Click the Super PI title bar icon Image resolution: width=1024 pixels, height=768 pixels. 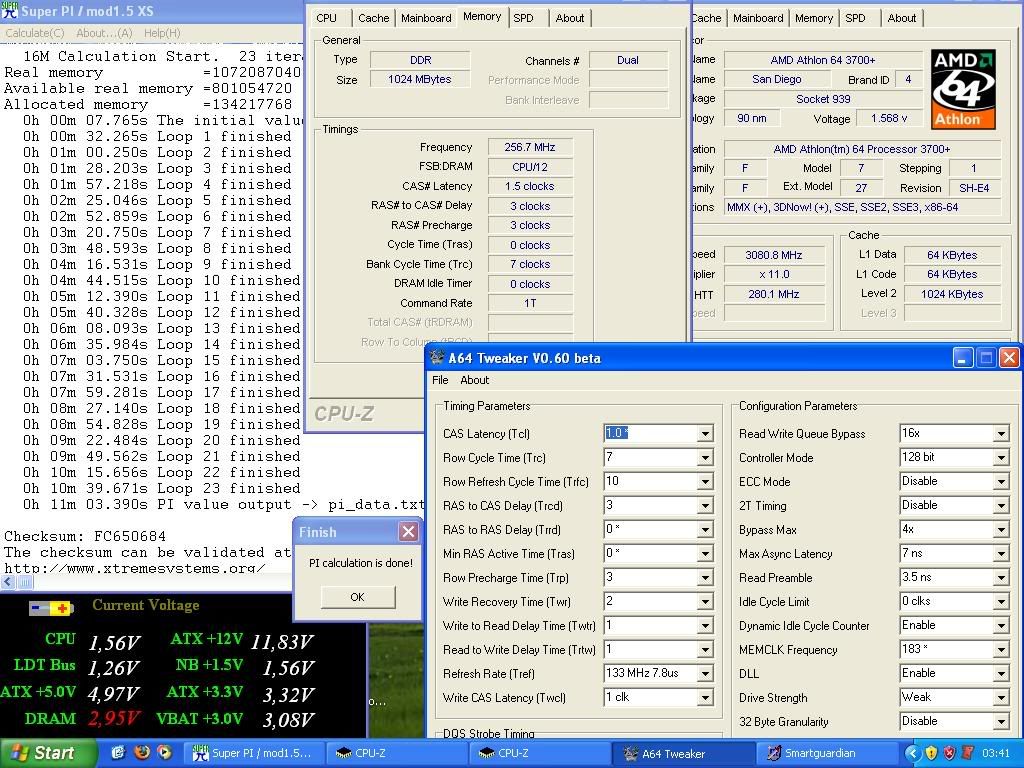[9, 10]
